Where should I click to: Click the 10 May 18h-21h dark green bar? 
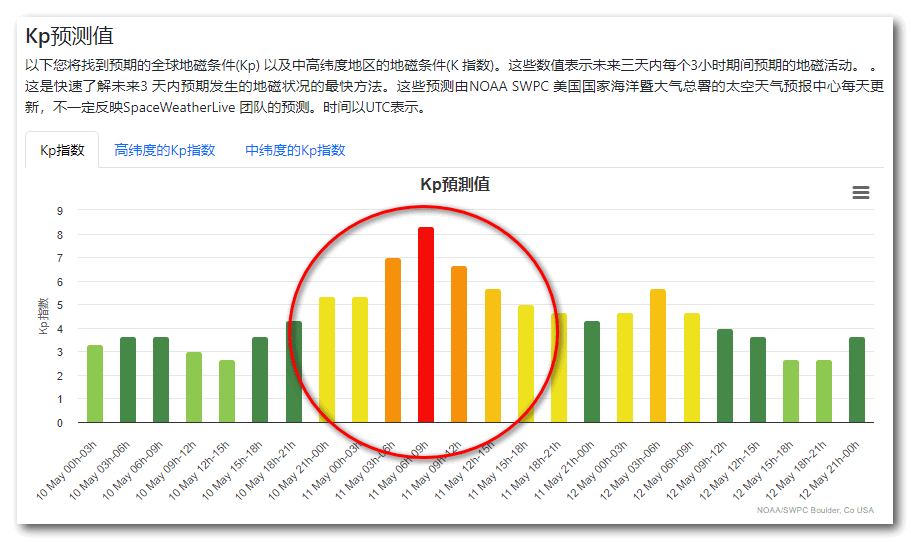(294, 372)
